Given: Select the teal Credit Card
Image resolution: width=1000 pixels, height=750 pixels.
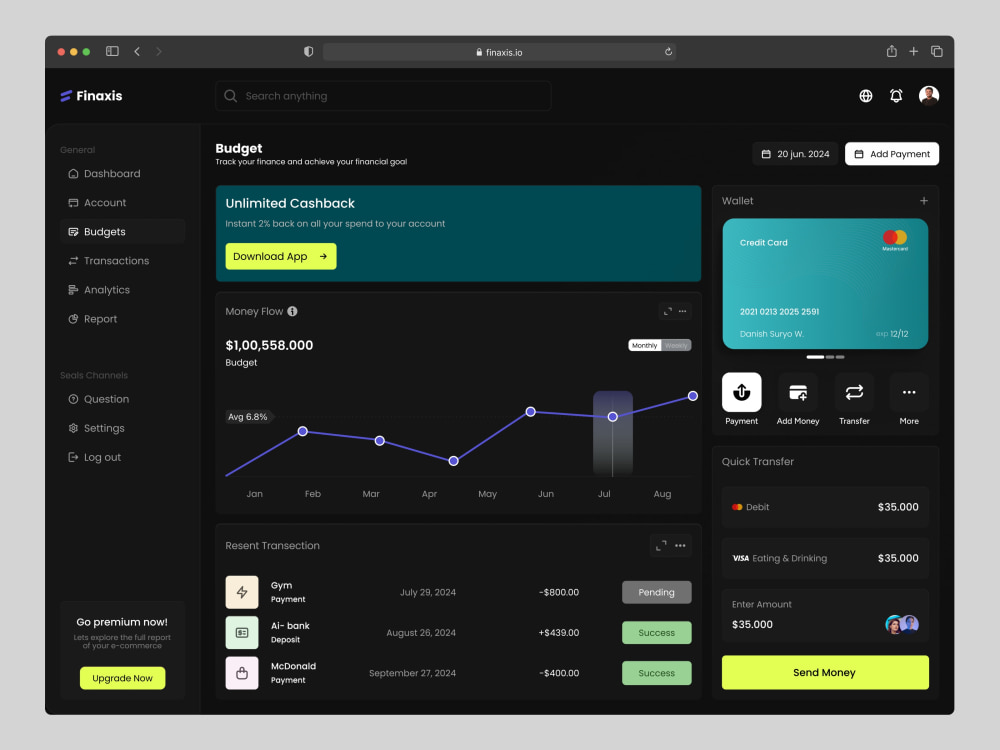Looking at the screenshot, I should point(825,284).
